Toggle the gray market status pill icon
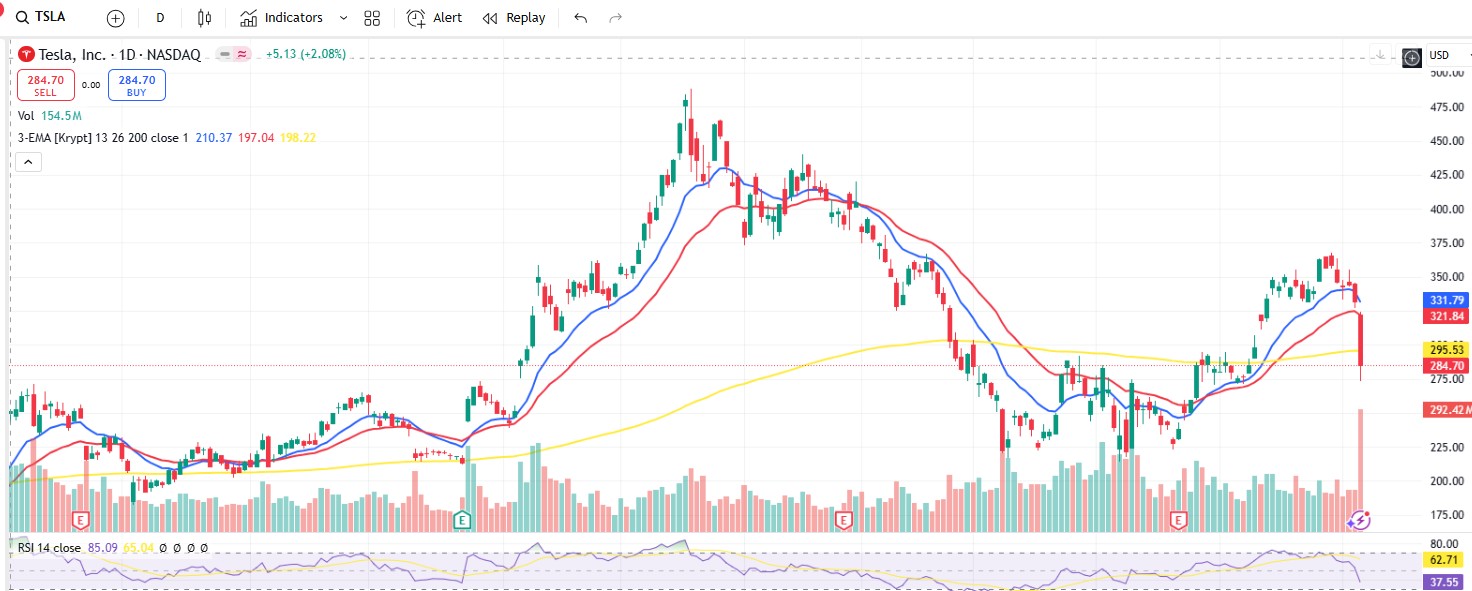The height and width of the screenshot is (591, 1472). tap(225, 55)
